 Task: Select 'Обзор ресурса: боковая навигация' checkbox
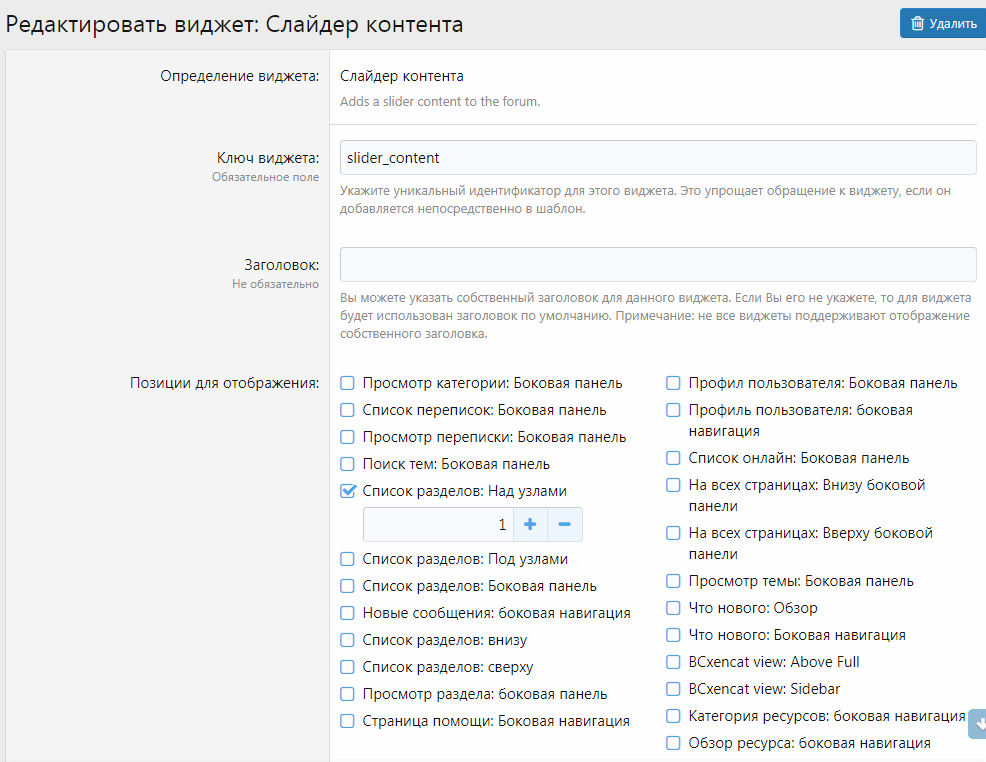click(x=674, y=743)
